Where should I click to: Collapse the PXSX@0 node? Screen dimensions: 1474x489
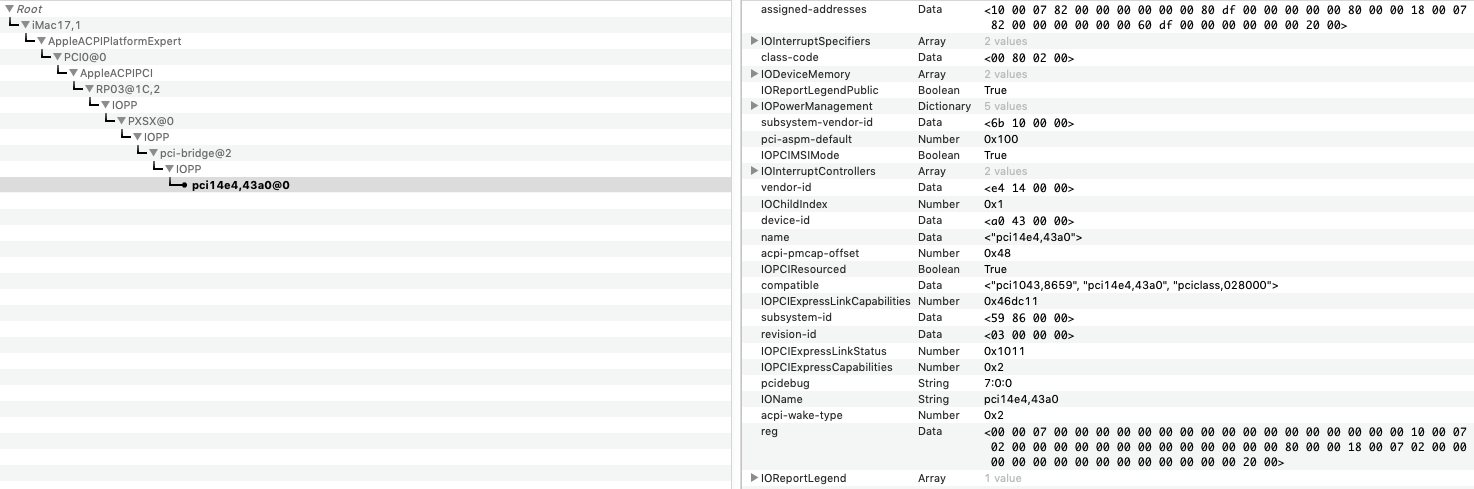coord(121,121)
